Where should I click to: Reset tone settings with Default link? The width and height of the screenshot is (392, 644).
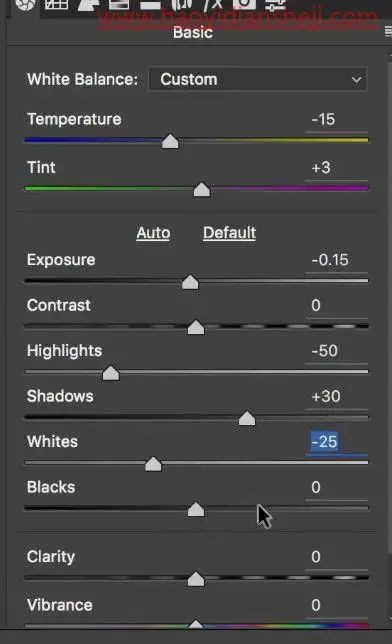click(229, 233)
